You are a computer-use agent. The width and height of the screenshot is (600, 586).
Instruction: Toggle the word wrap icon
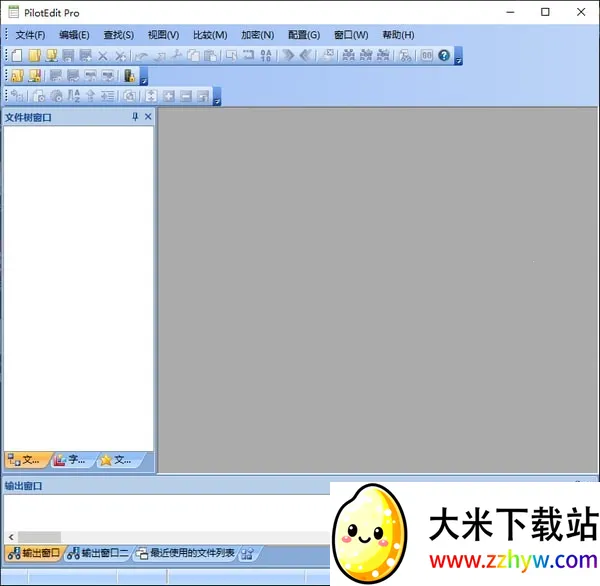[248, 55]
